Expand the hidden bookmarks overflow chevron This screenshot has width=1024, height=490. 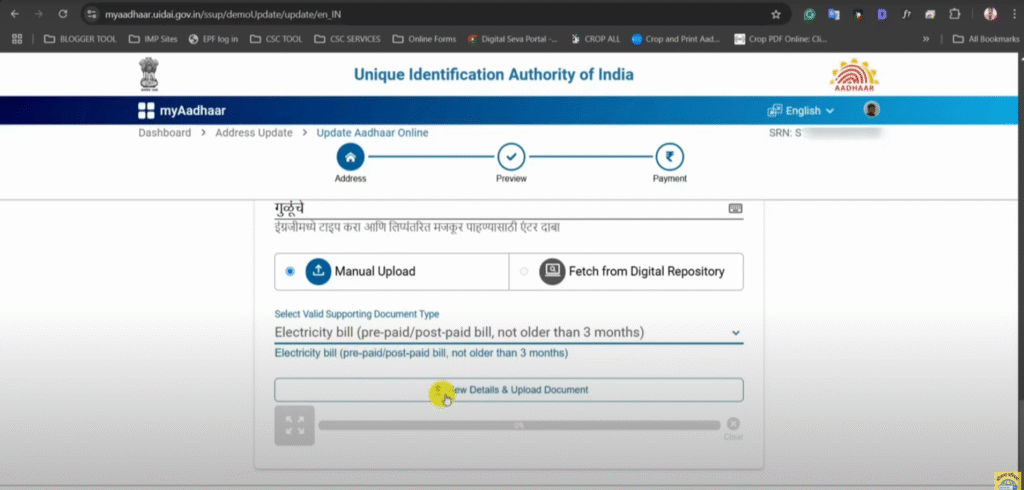click(x=926, y=39)
